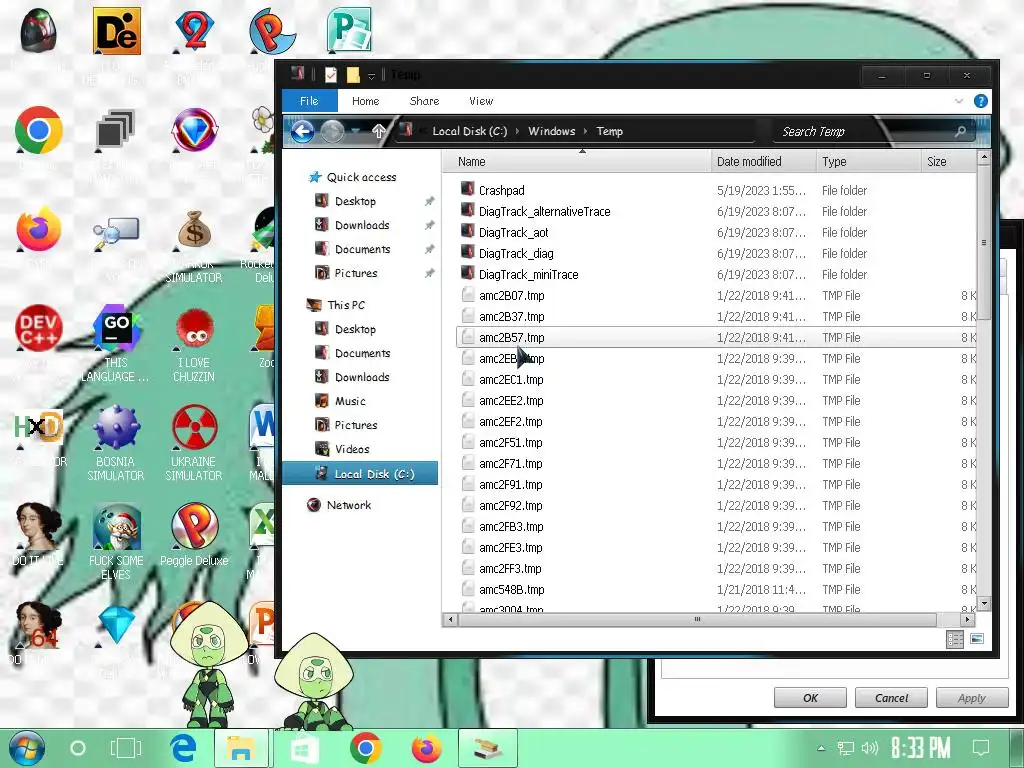Click the search magnifier icon
Image resolution: width=1024 pixels, height=768 pixels.
click(960, 131)
